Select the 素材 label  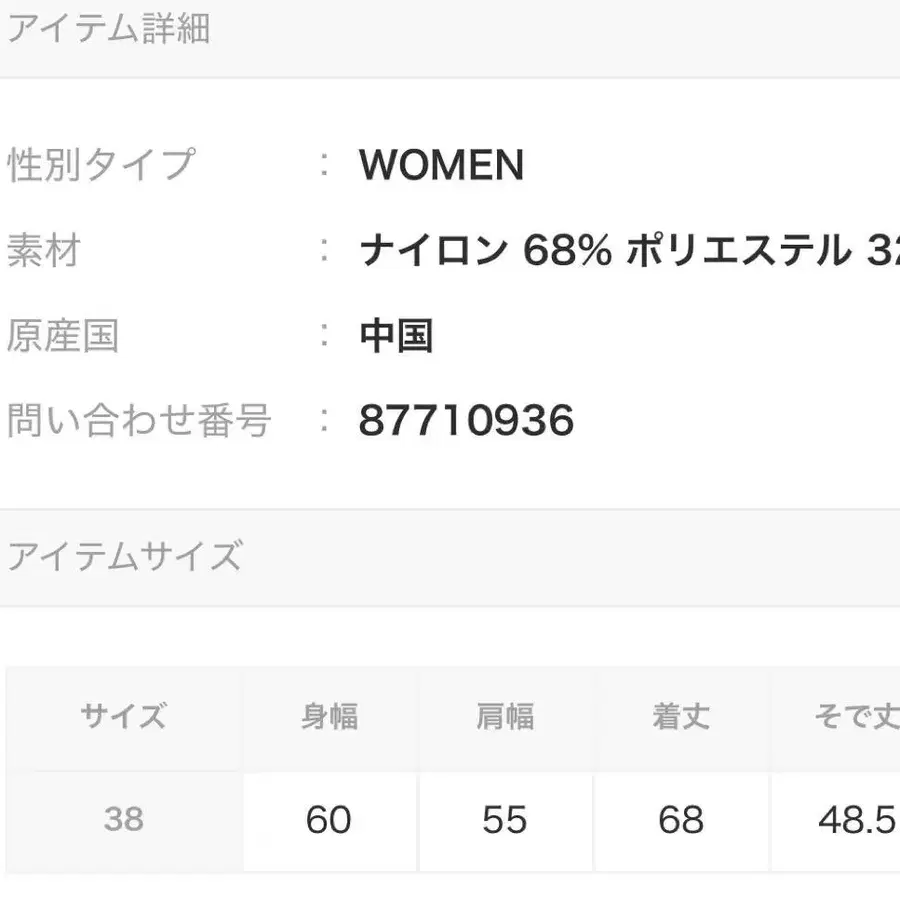43,250
